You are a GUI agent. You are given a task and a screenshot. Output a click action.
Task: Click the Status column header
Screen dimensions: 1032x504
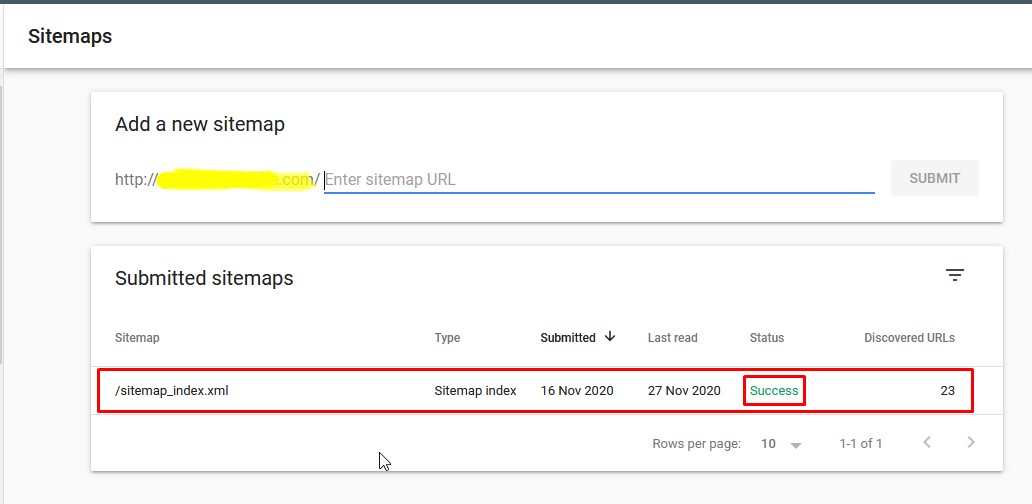(767, 338)
